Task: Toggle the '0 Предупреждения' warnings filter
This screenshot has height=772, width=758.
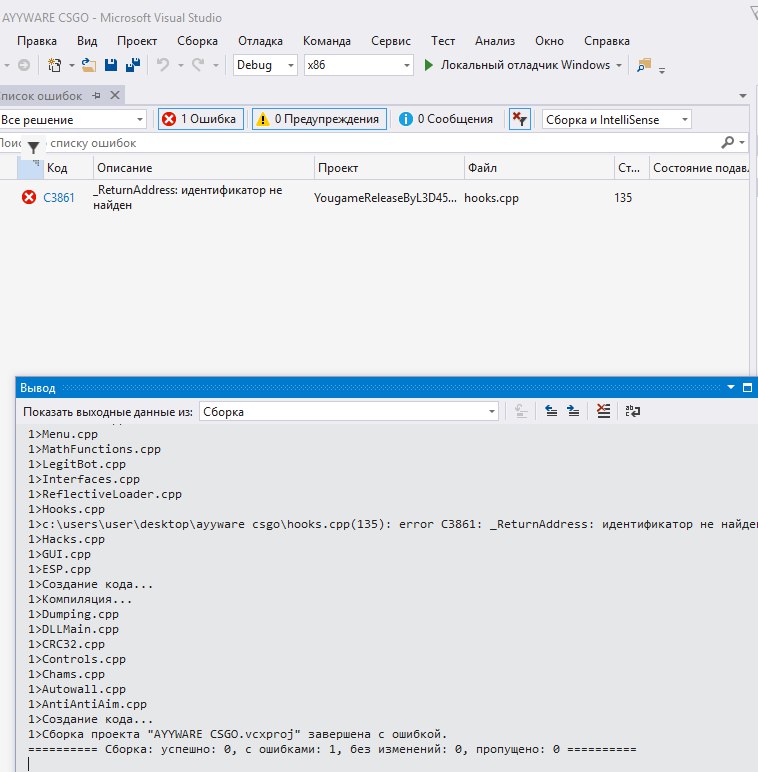Action: click(x=319, y=119)
